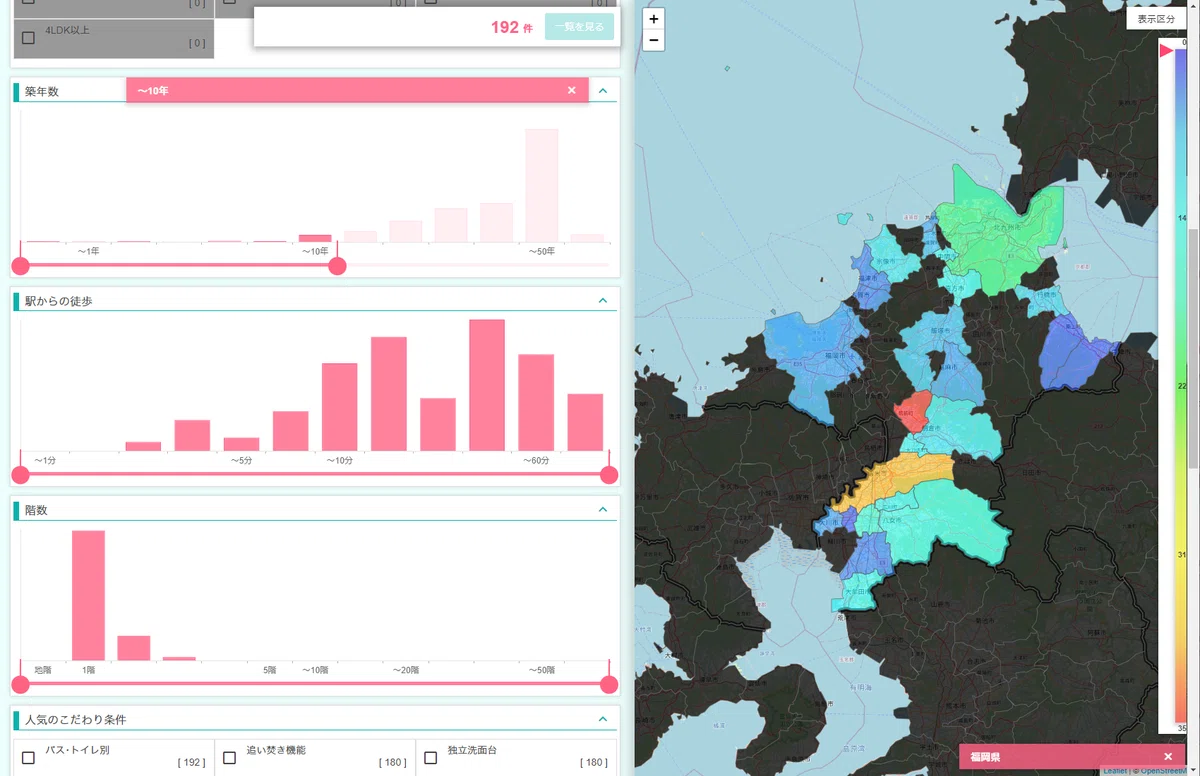Check the 追い焚き機能 option
Screen dimensions: 1200x776
229,758
